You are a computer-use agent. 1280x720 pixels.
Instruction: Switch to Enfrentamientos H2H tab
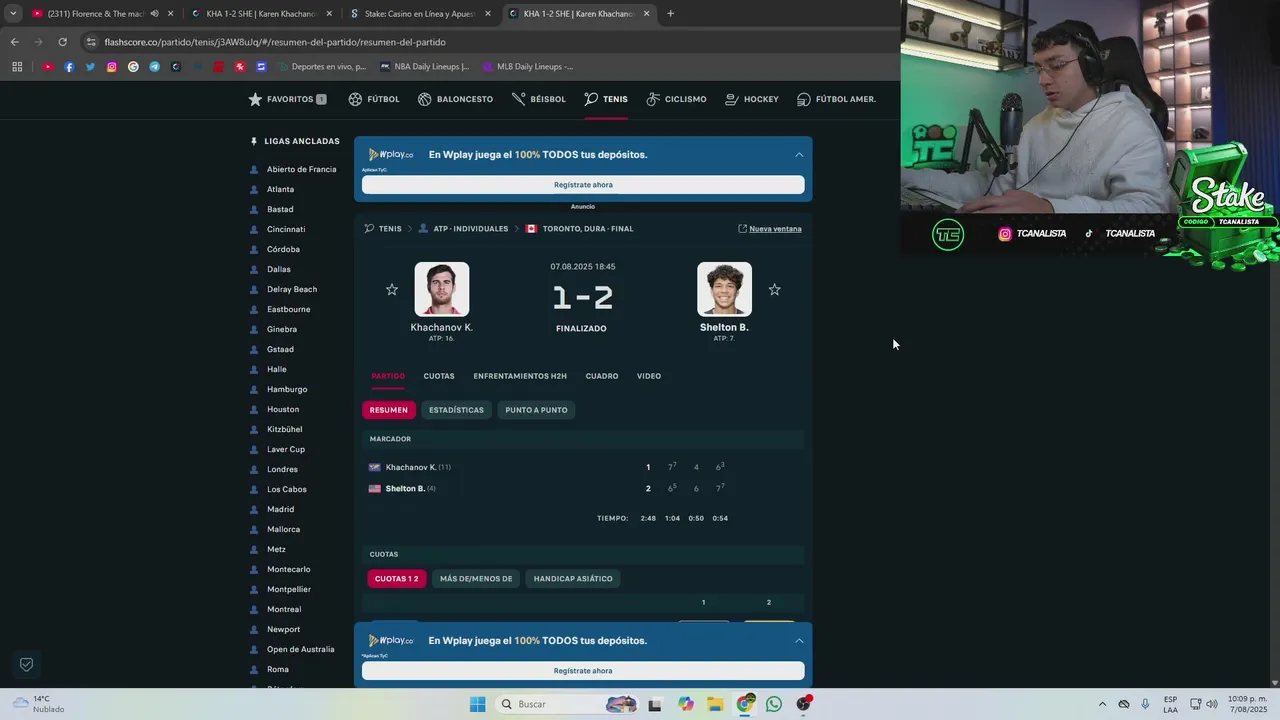click(x=520, y=376)
